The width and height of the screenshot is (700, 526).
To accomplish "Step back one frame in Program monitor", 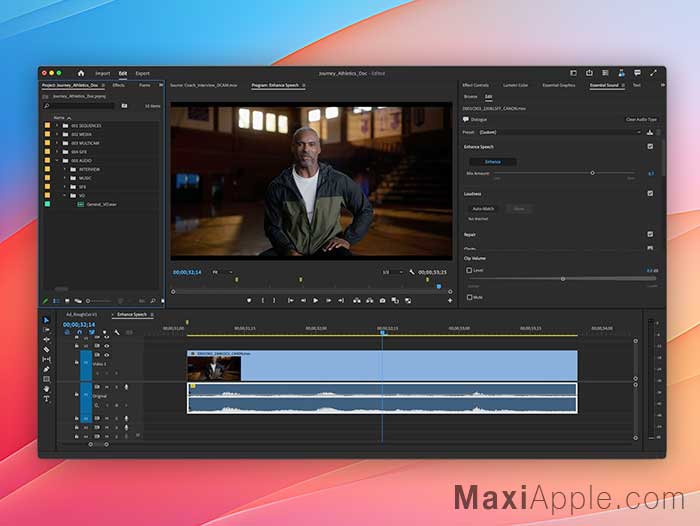I will tap(303, 301).
